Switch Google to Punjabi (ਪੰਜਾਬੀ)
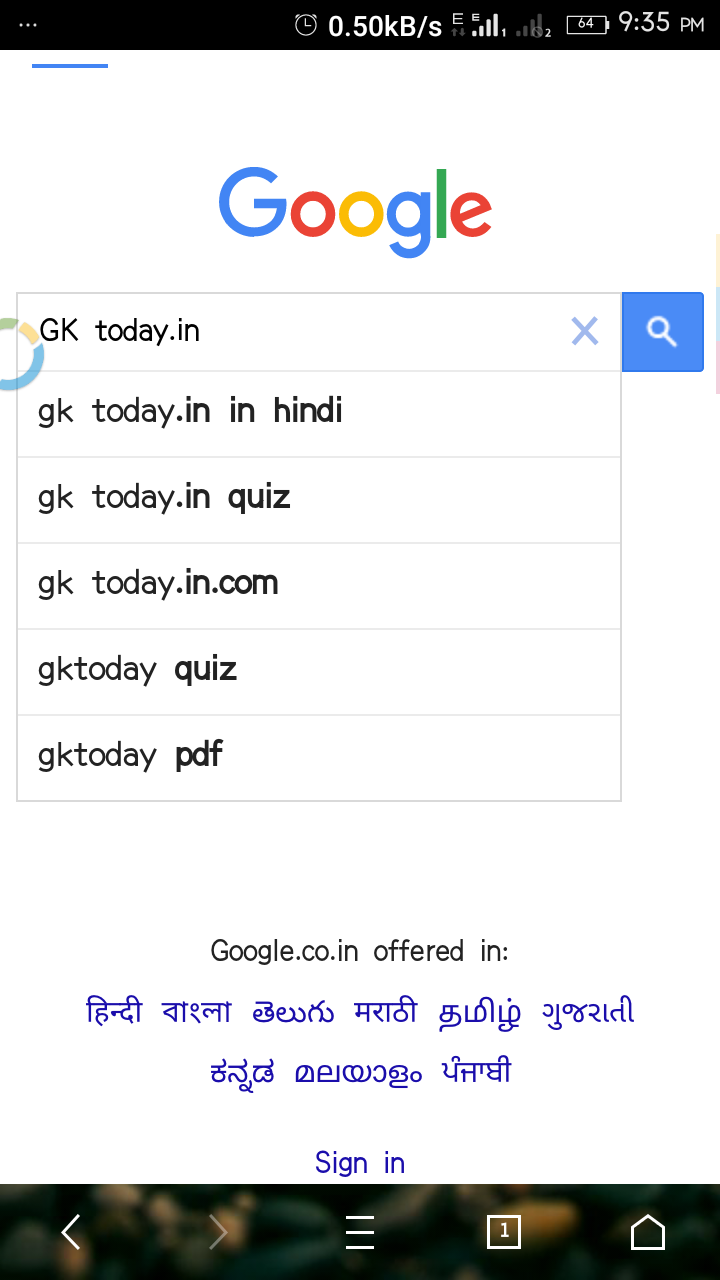The width and height of the screenshot is (720, 1280). [x=477, y=1072]
